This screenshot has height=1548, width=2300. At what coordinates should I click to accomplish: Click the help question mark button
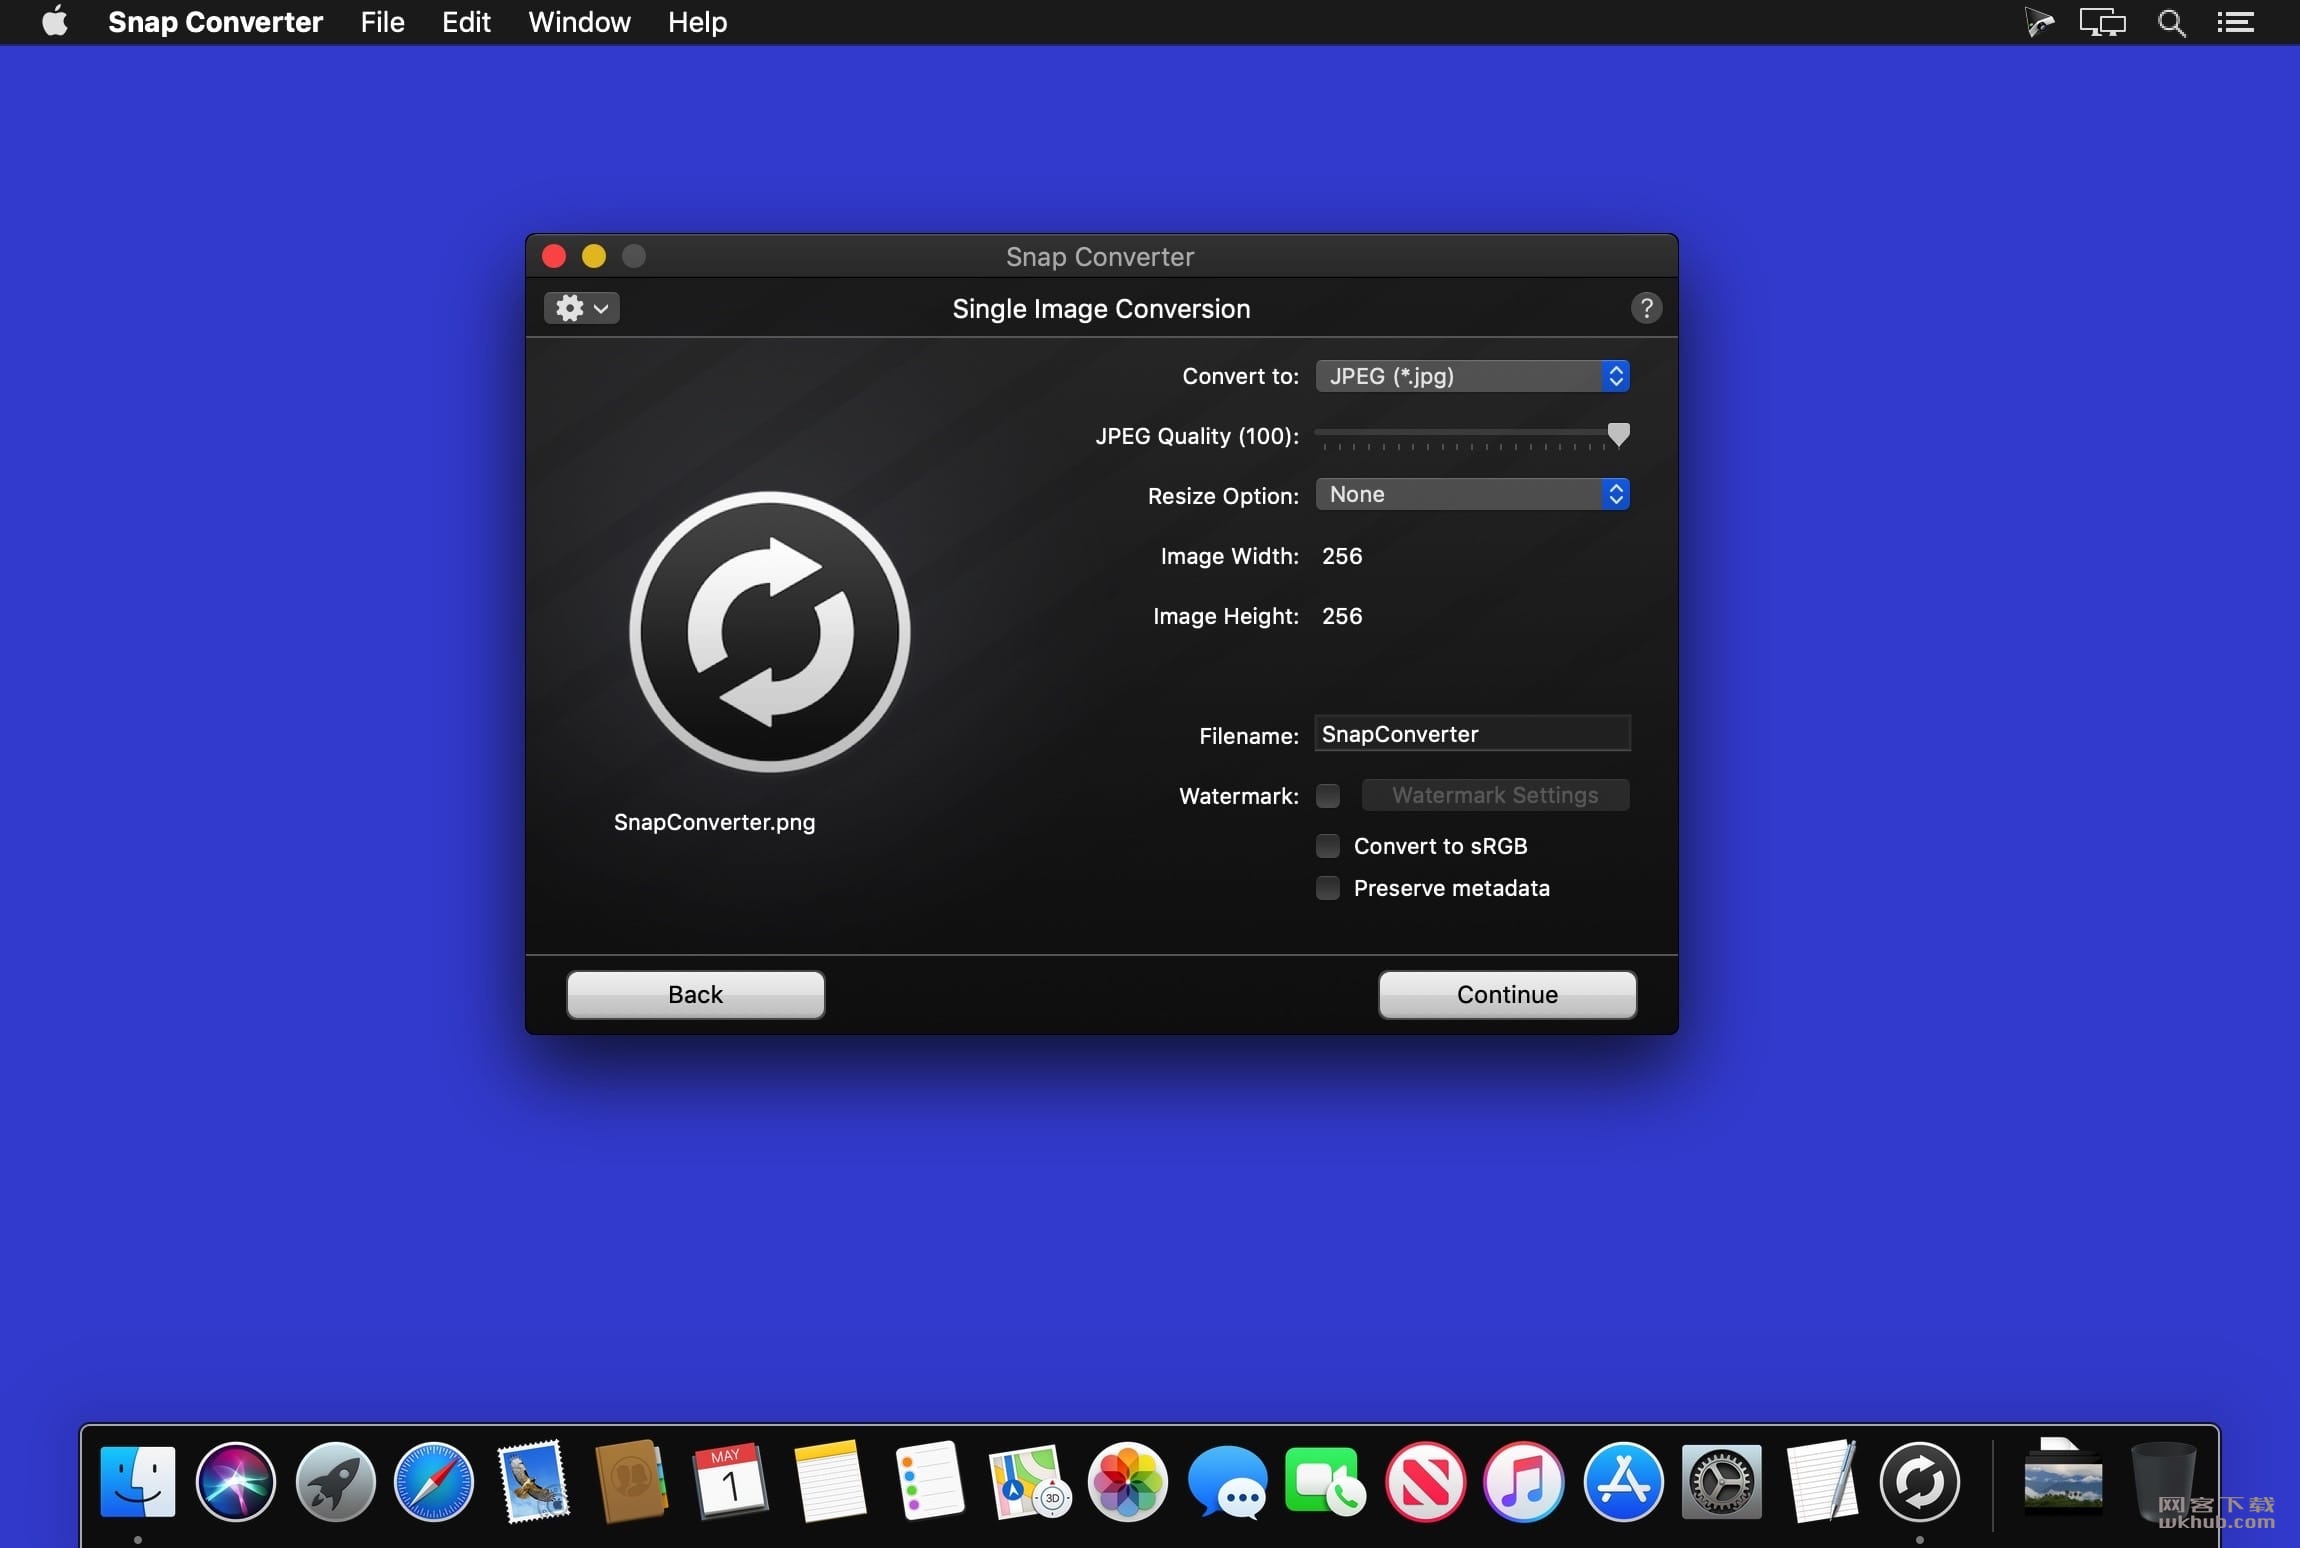(1646, 308)
